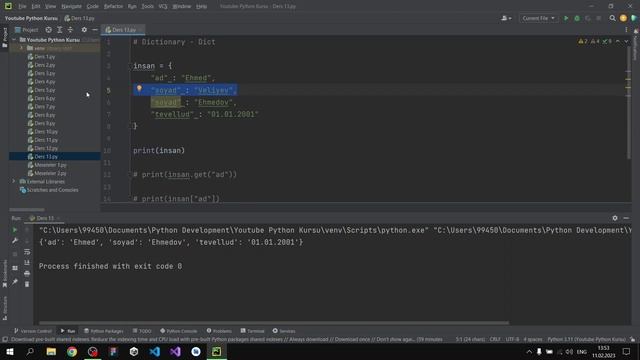Open the Refactor menu

[x=113, y=6]
